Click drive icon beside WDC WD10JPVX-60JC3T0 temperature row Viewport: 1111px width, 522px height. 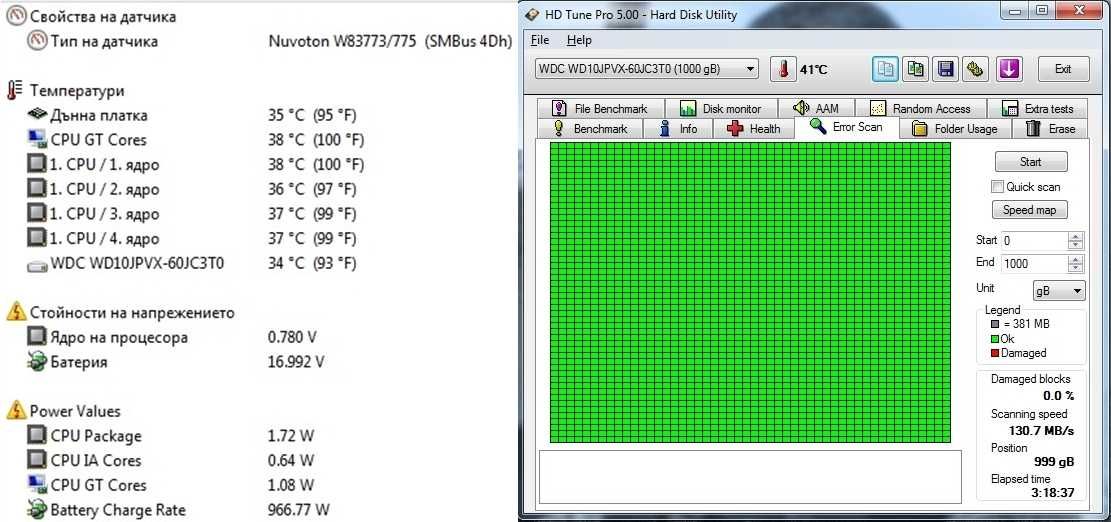coord(37,265)
